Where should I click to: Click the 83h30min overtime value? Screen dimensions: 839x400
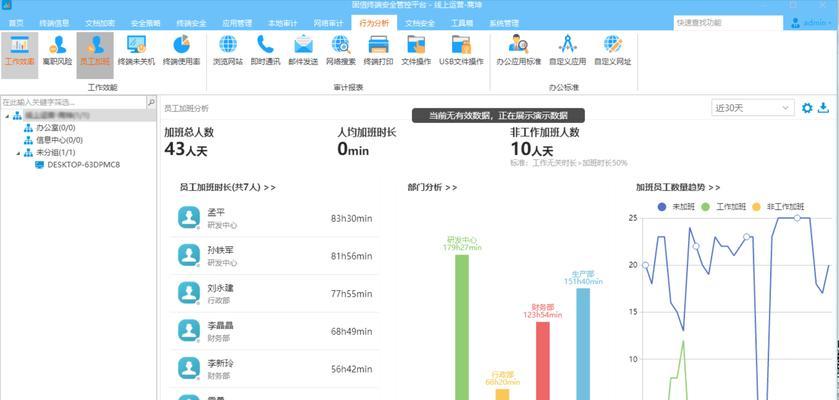(x=351, y=218)
